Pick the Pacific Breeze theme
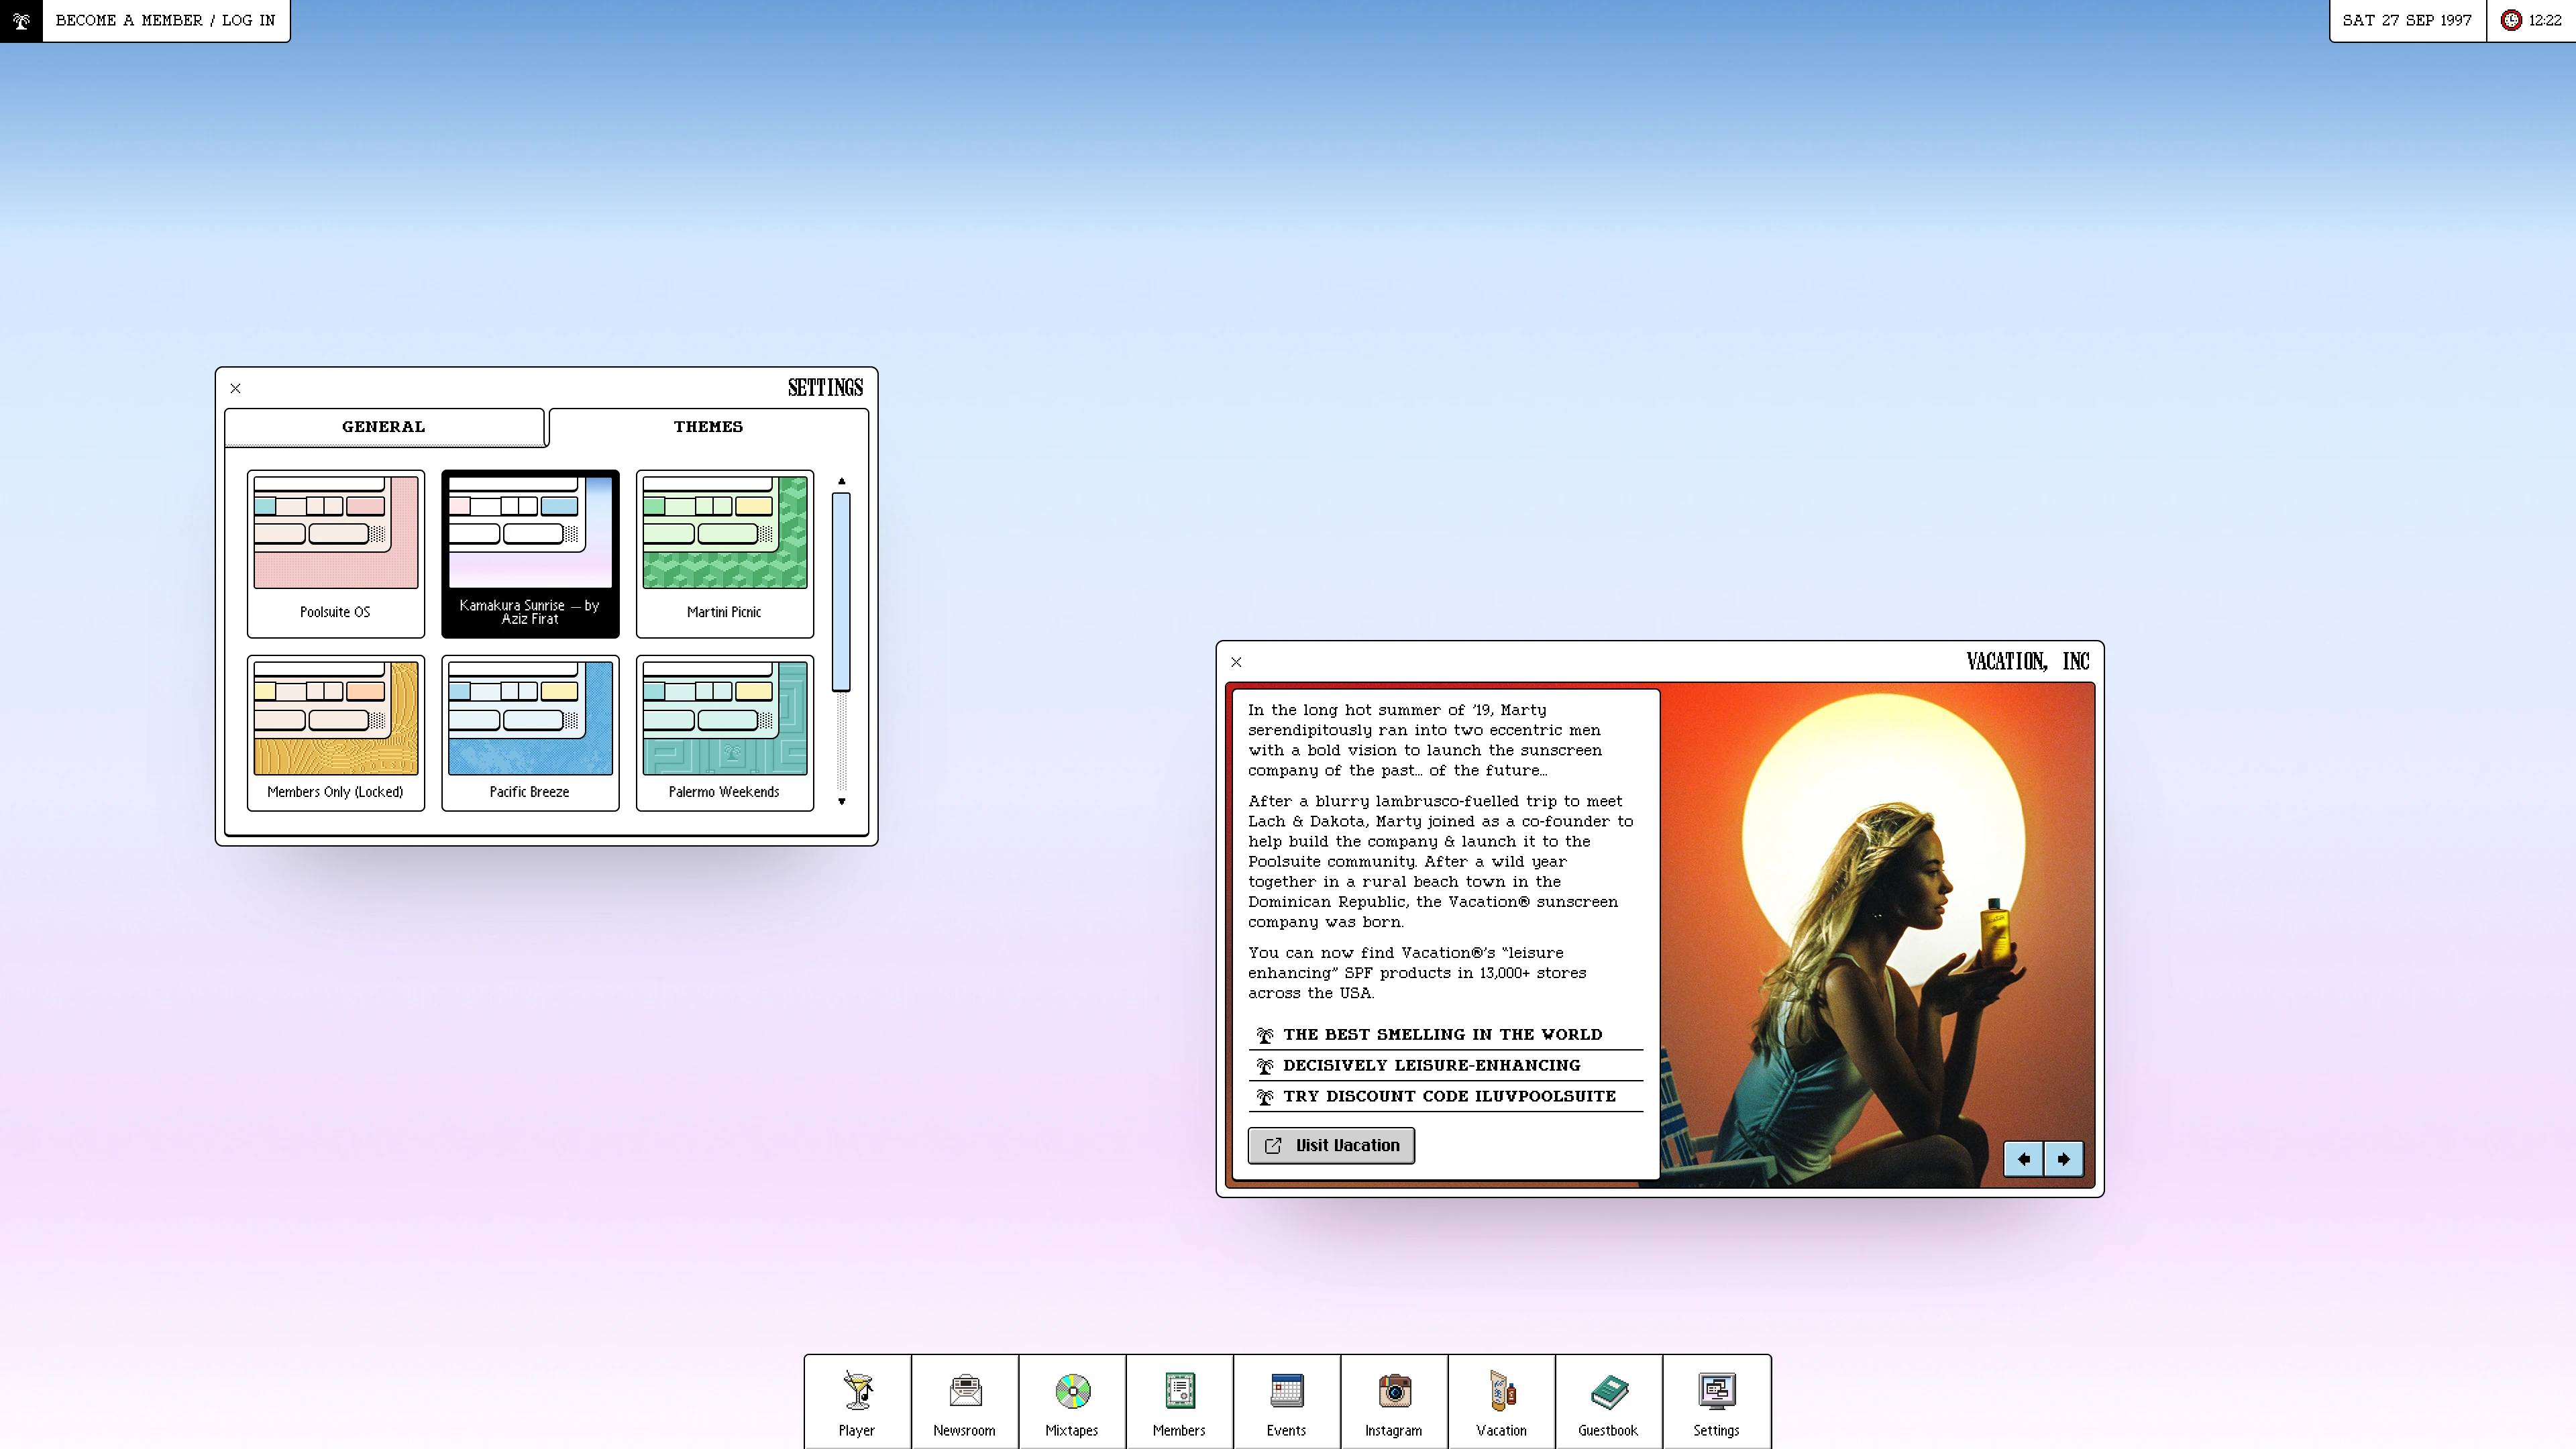Image resolution: width=2576 pixels, height=1449 pixels. [530, 732]
